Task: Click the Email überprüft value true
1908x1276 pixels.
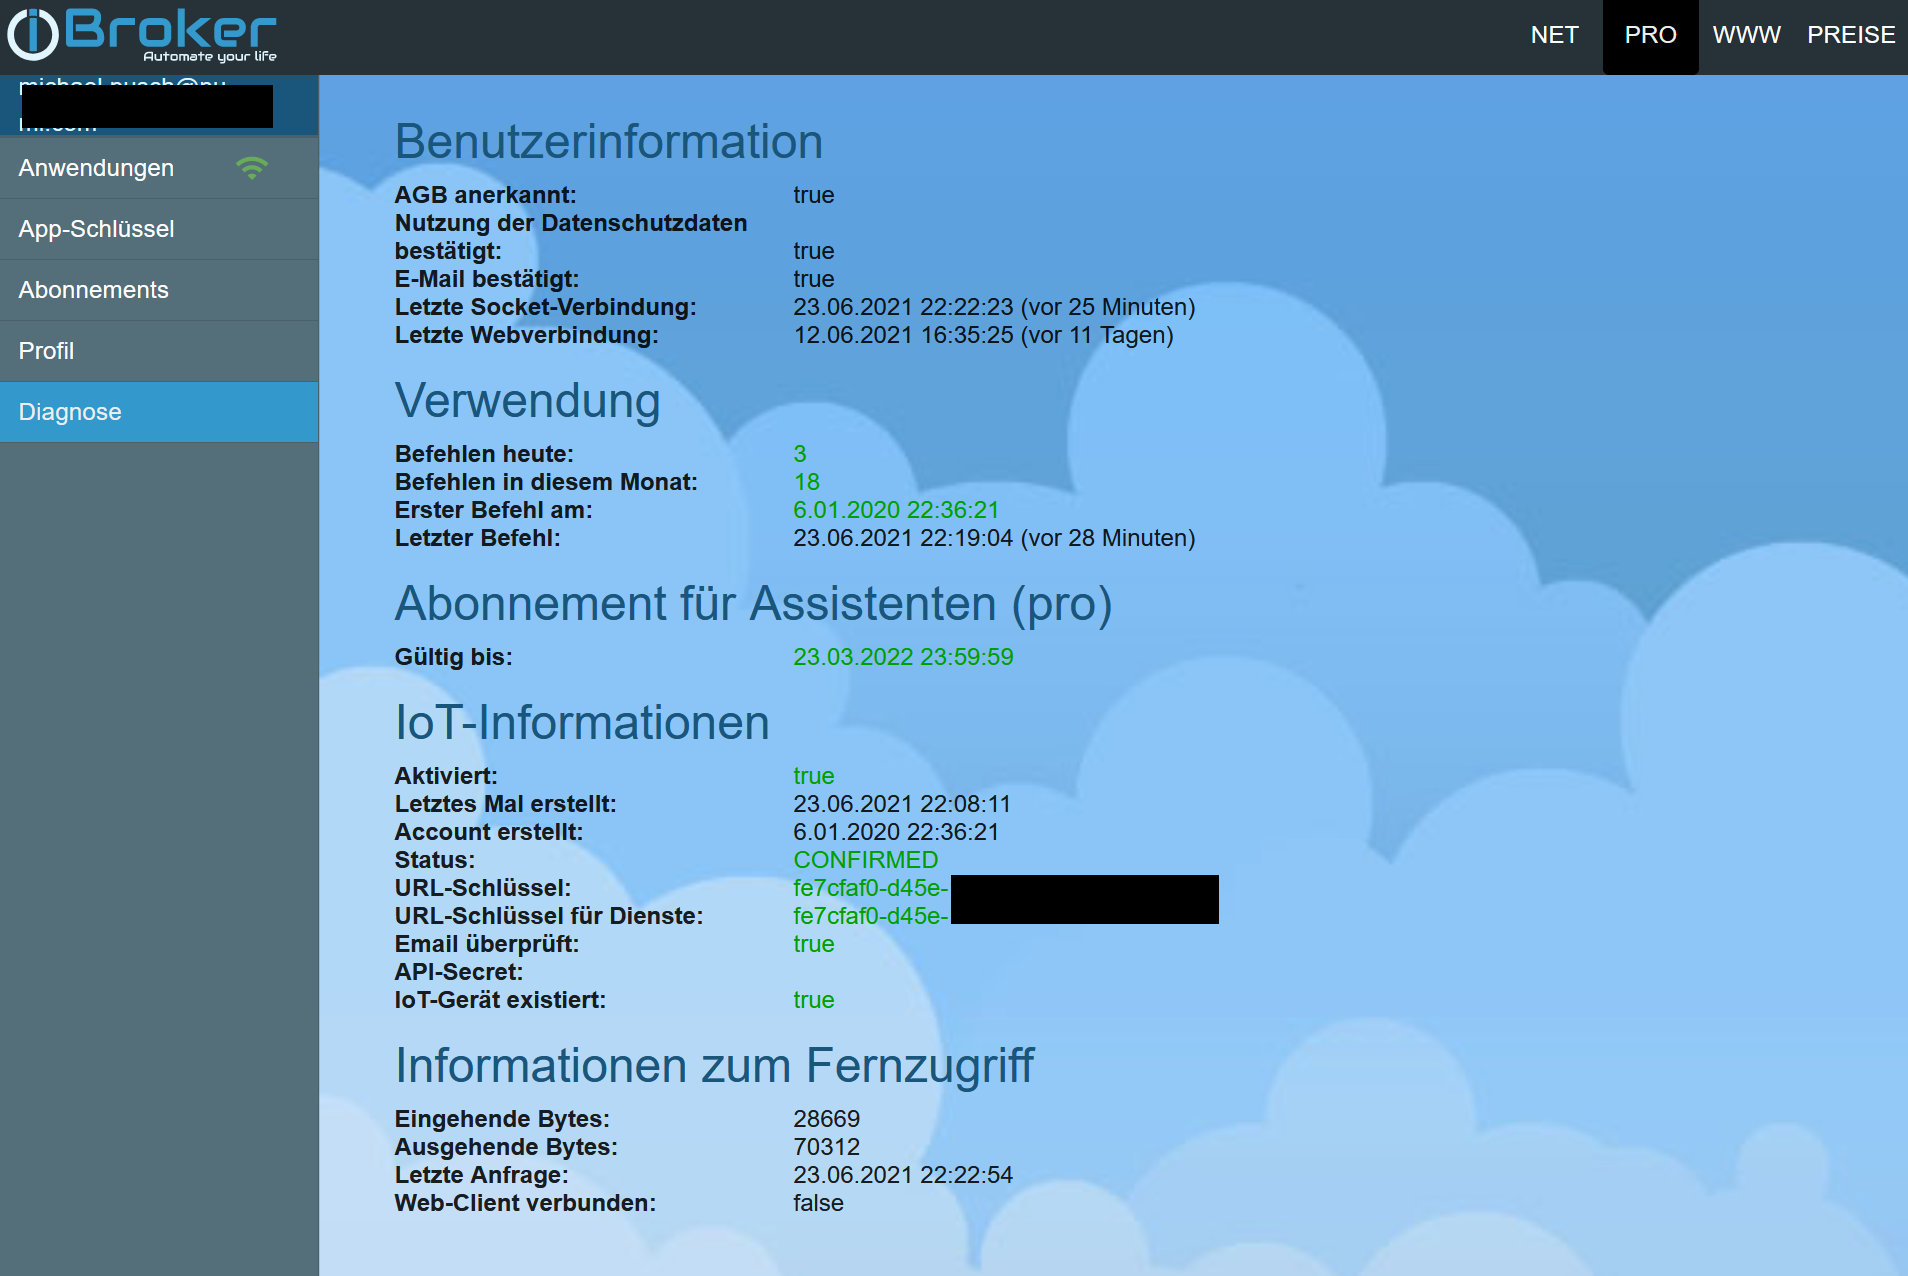Action: pos(813,944)
